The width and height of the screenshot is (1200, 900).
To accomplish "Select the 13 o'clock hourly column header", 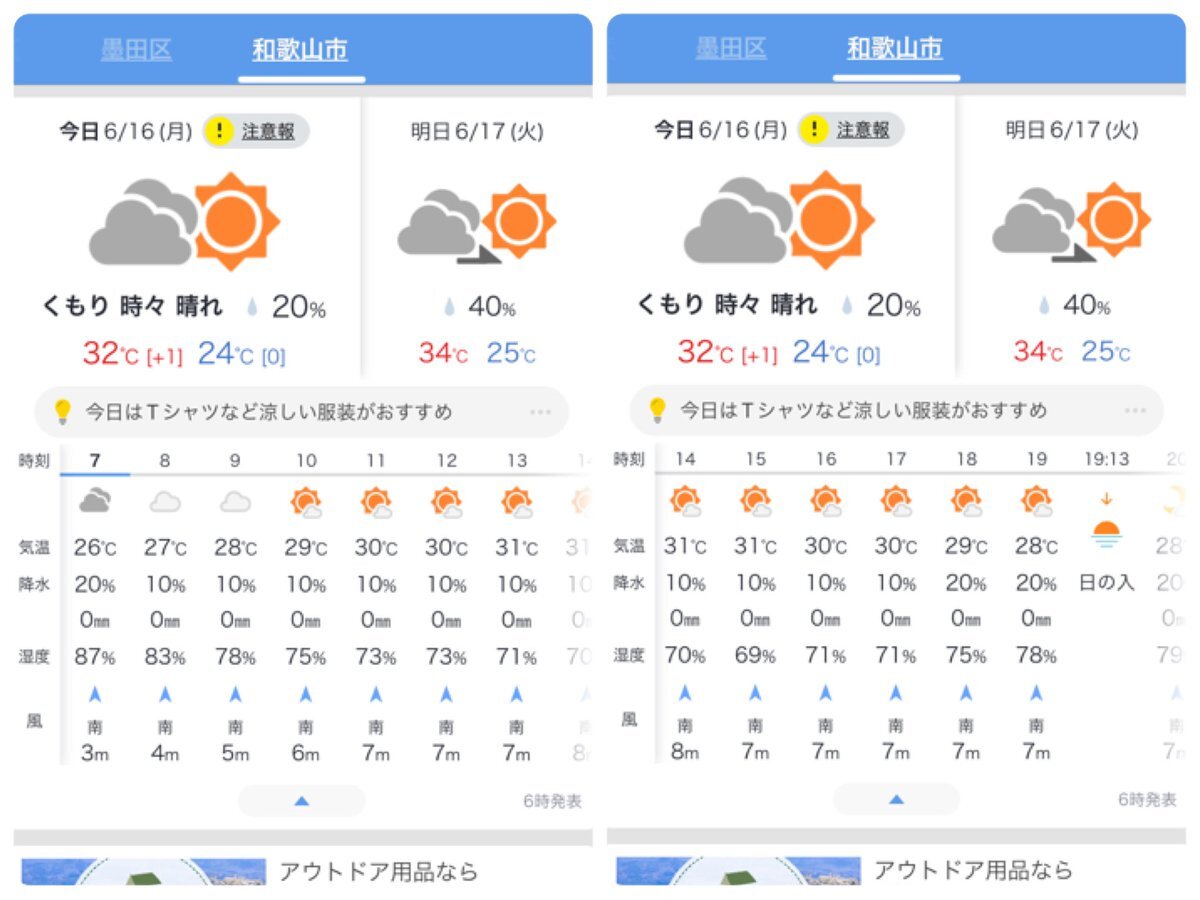I will (x=516, y=461).
